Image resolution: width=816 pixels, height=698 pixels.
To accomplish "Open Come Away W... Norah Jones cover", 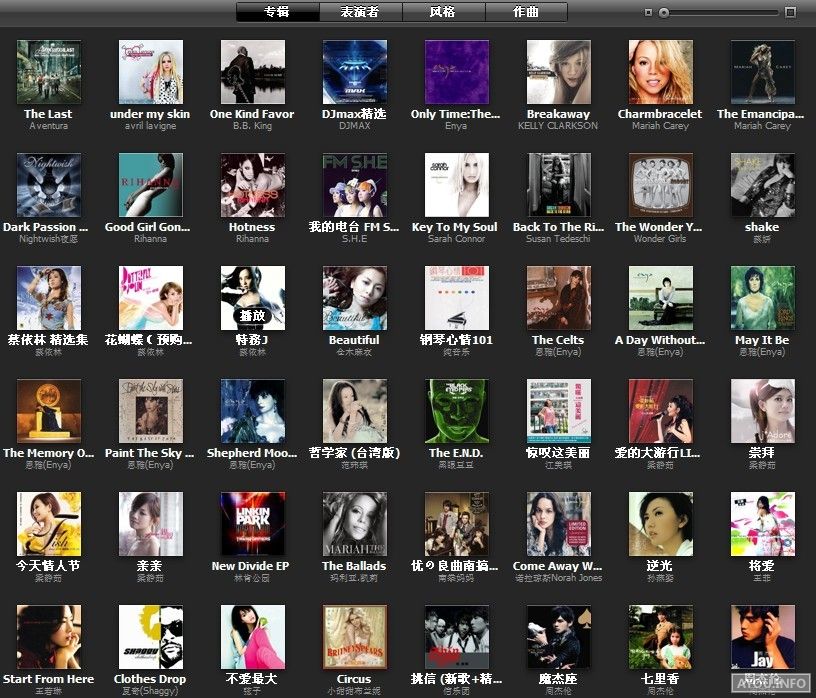I will point(559,524).
